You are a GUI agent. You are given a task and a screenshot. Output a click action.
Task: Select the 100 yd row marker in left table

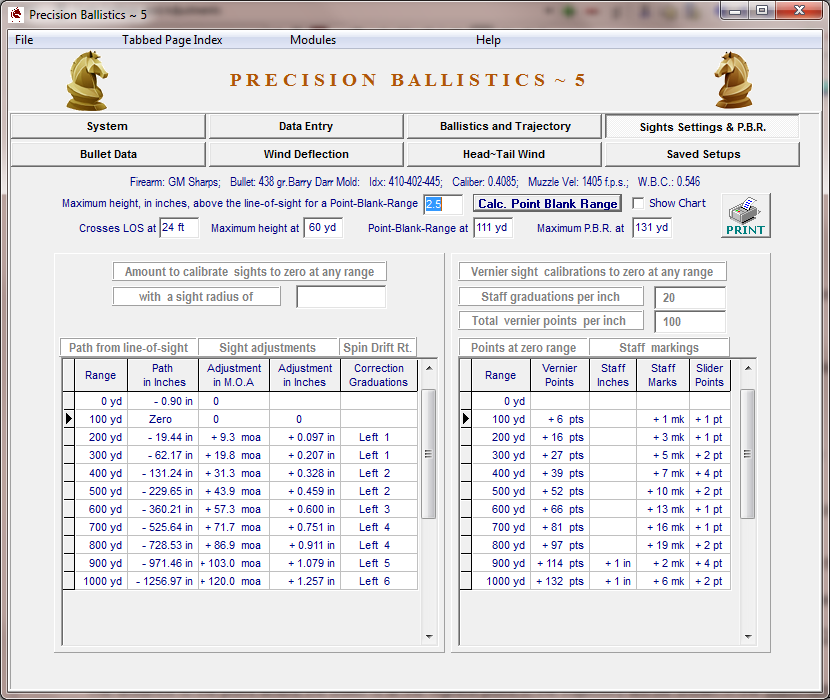click(x=69, y=419)
